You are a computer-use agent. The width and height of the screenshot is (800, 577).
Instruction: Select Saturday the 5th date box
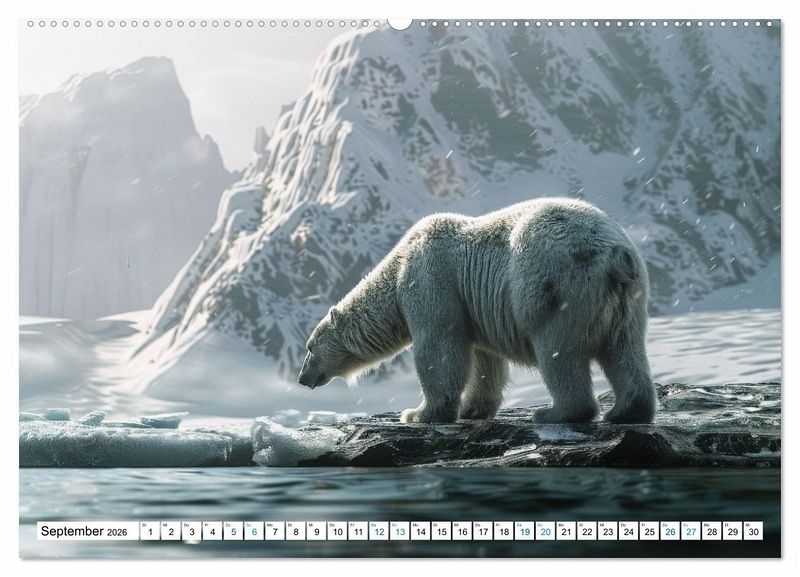pos(233,531)
